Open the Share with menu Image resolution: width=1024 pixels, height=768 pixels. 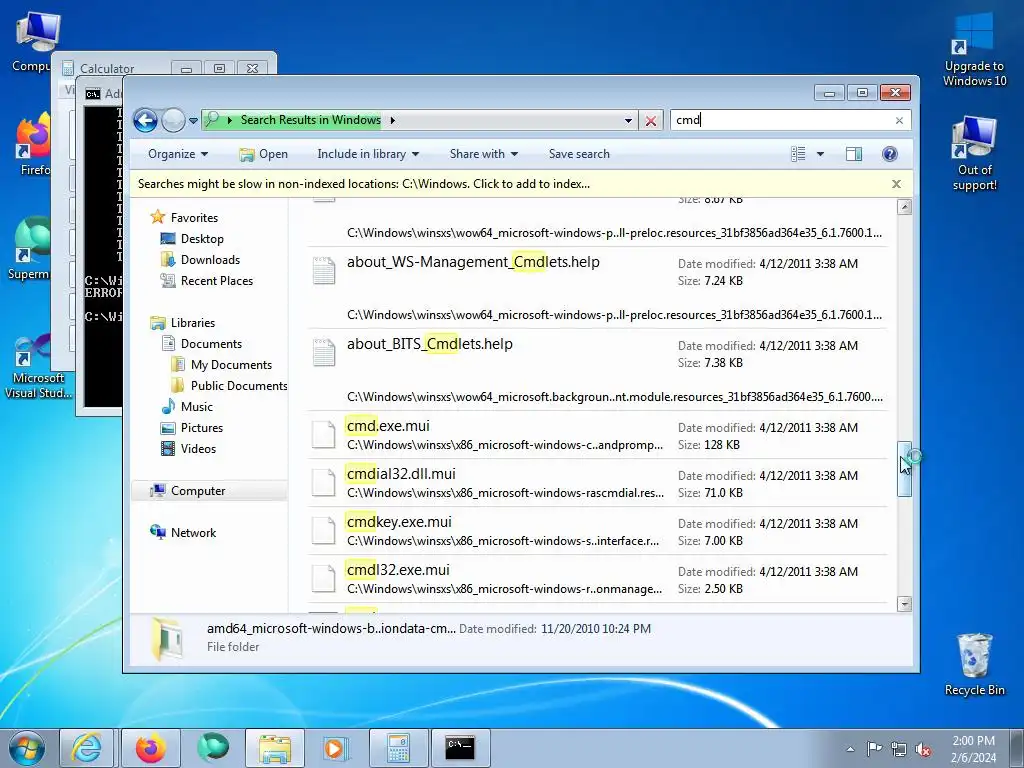pos(483,154)
